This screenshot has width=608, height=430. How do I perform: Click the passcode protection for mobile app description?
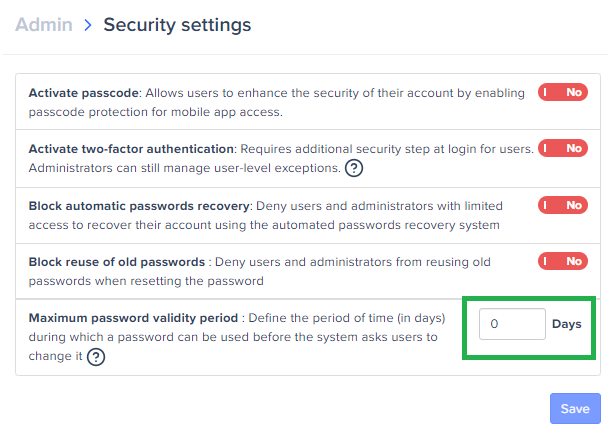[x=155, y=112]
